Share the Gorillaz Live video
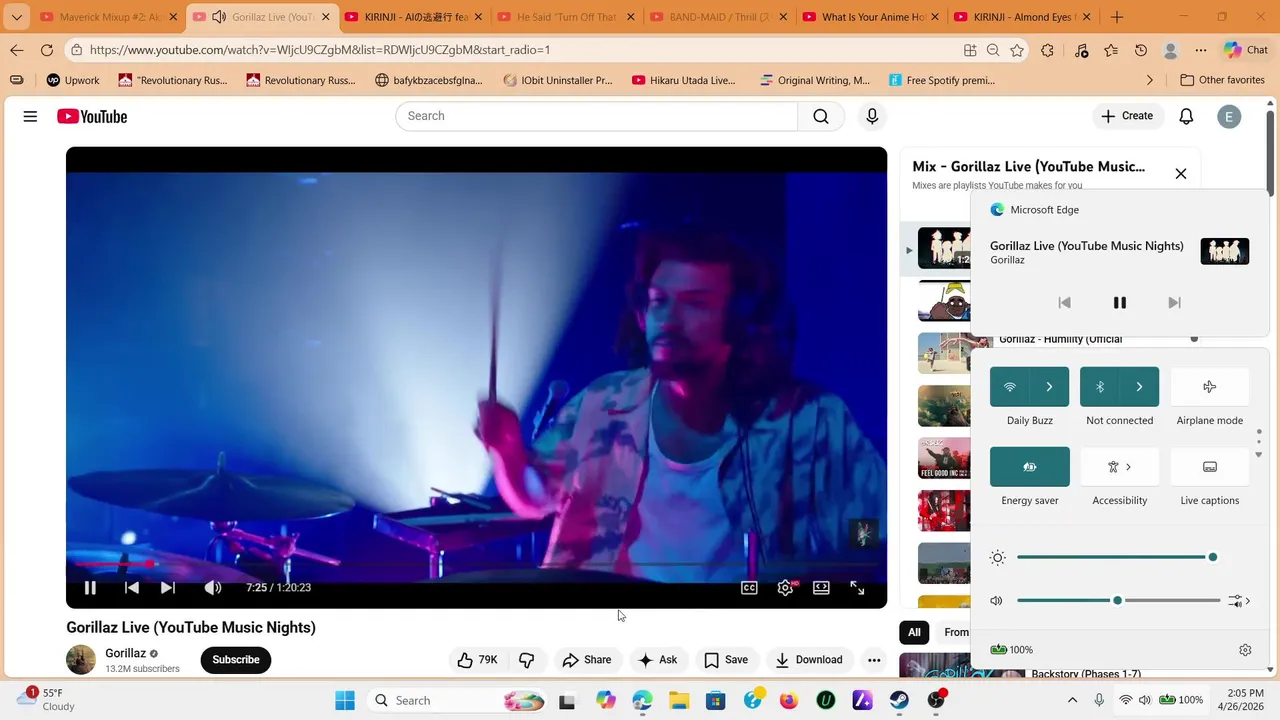The image size is (1280, 720). click(587, 660)
